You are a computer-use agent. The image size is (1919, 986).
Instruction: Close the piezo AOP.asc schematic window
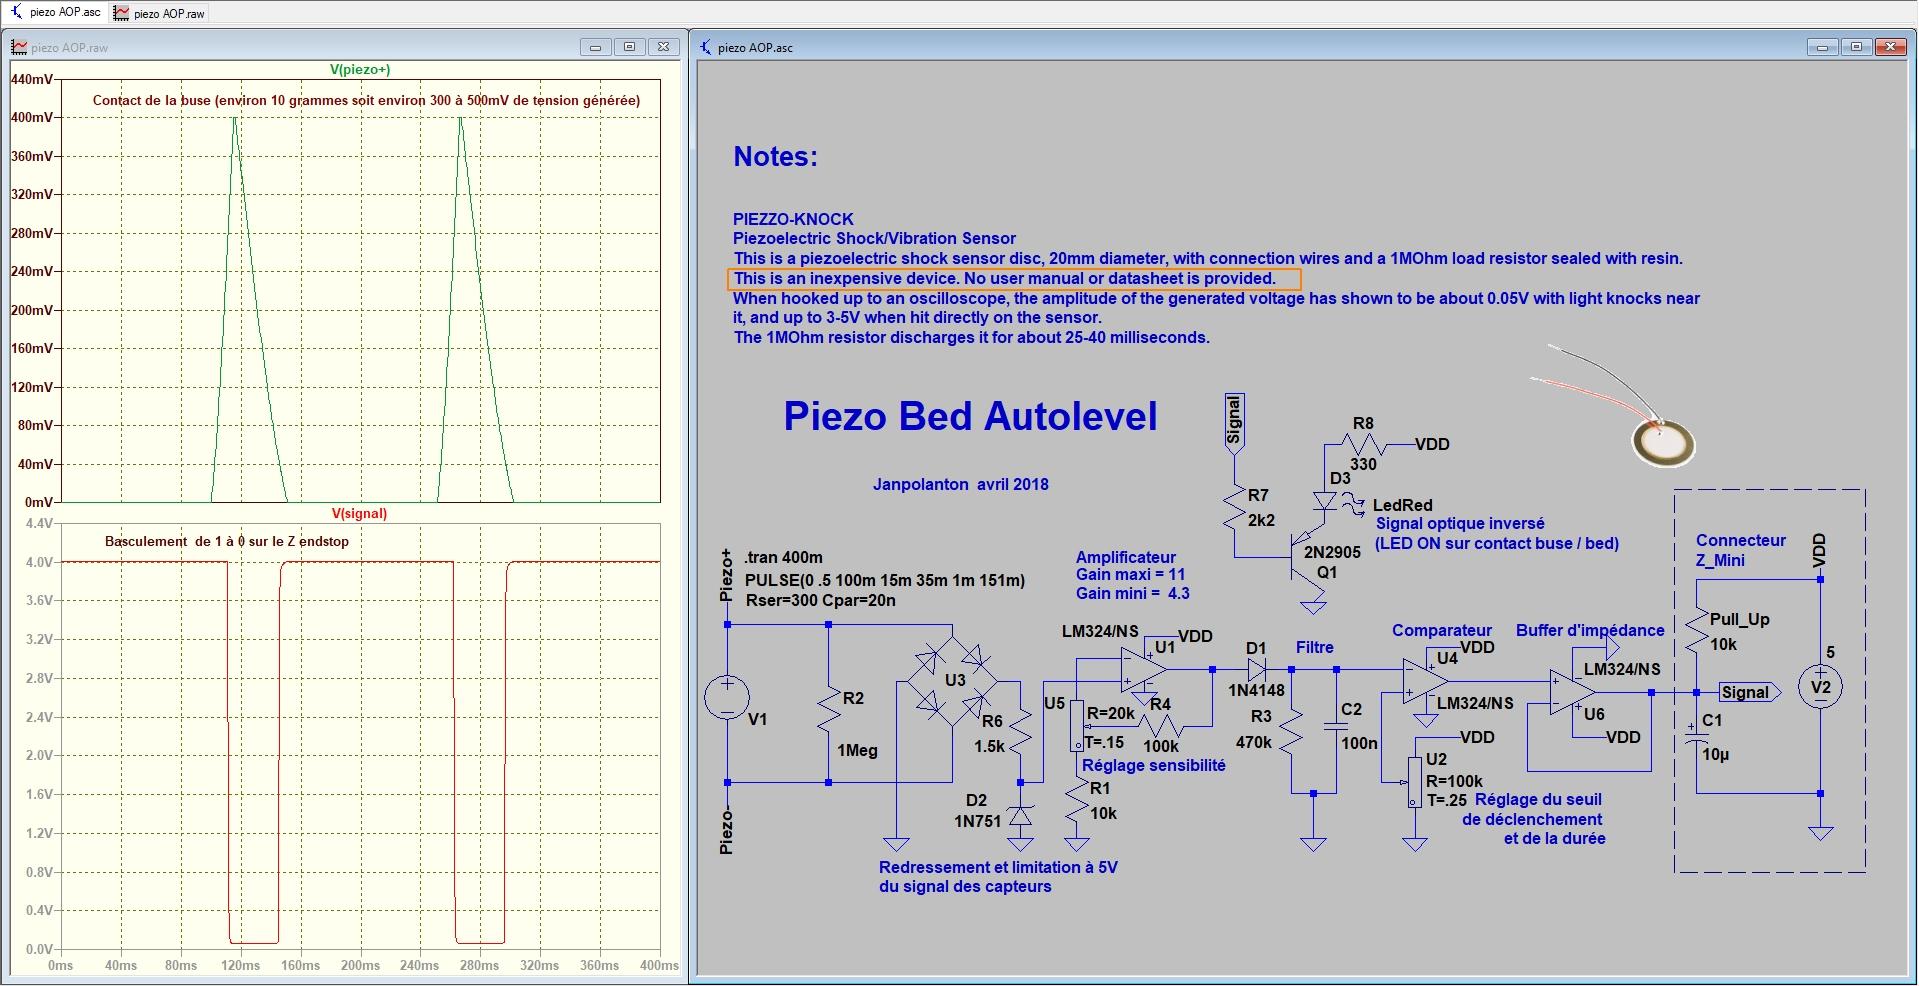point(1890,47)
